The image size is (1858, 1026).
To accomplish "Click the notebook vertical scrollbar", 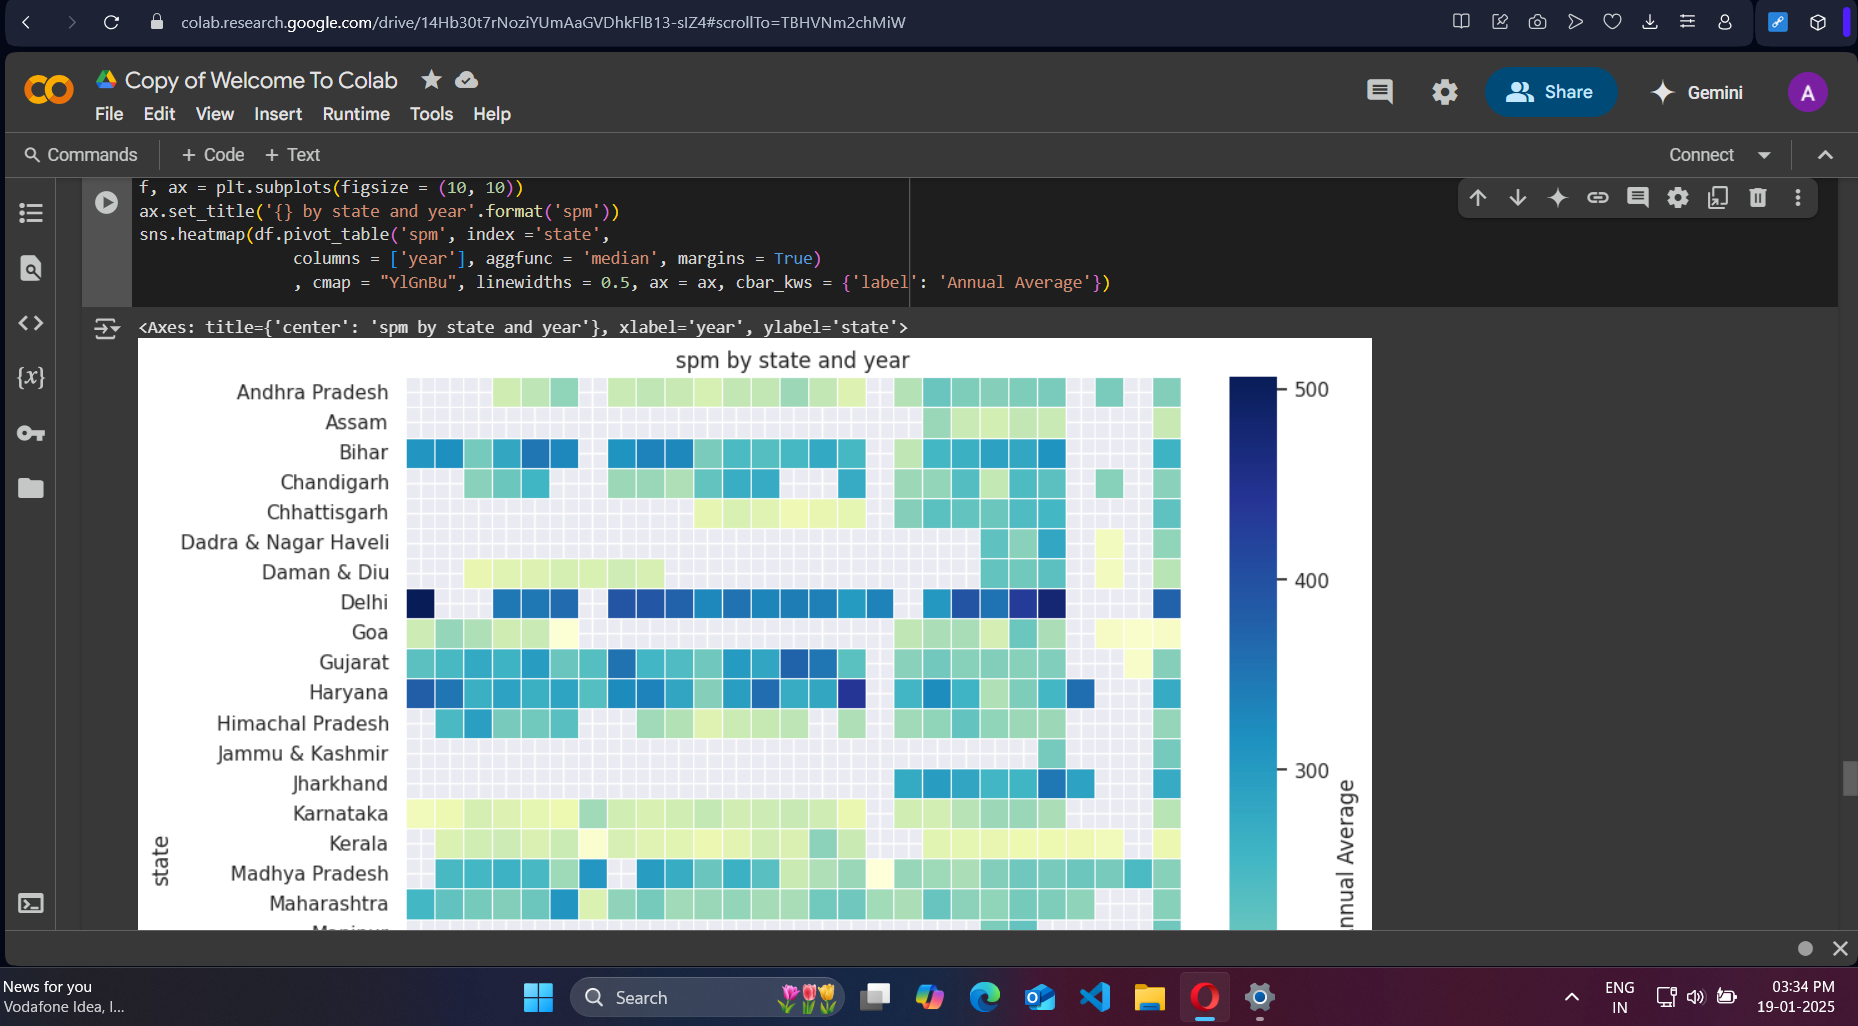I will [1850, 778].
